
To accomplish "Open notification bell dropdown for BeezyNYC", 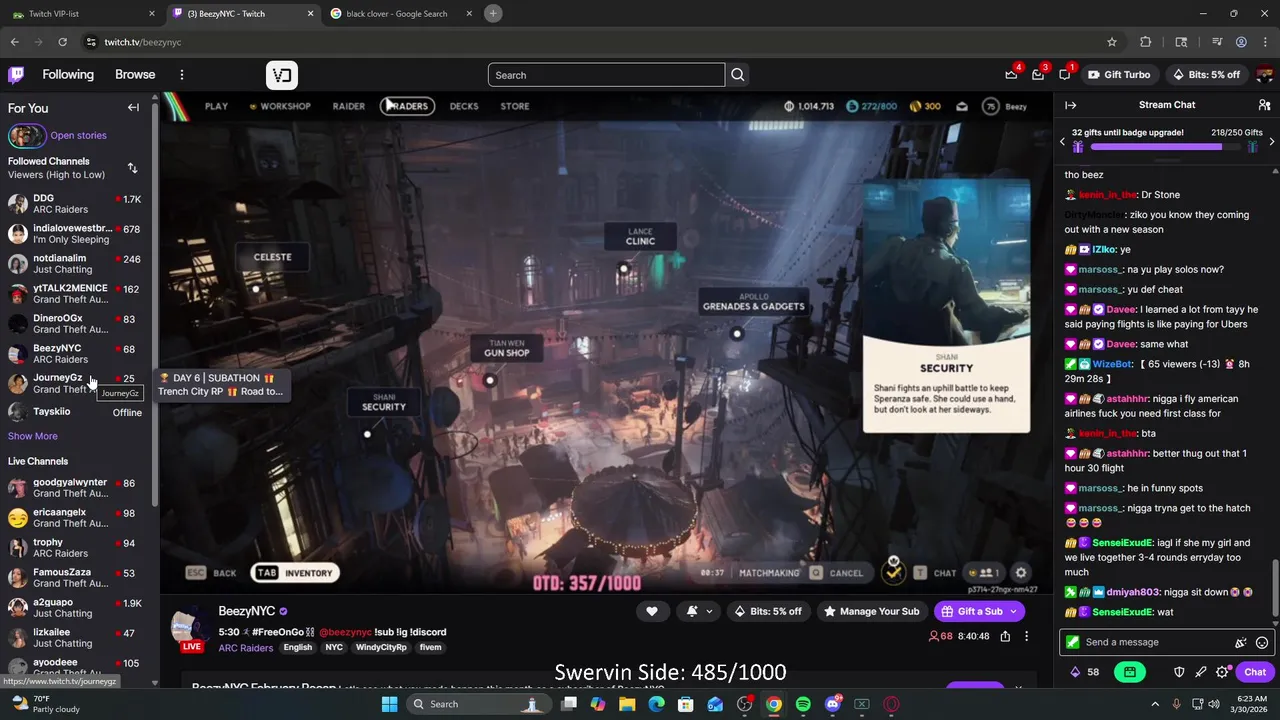I will click(699, 611).
